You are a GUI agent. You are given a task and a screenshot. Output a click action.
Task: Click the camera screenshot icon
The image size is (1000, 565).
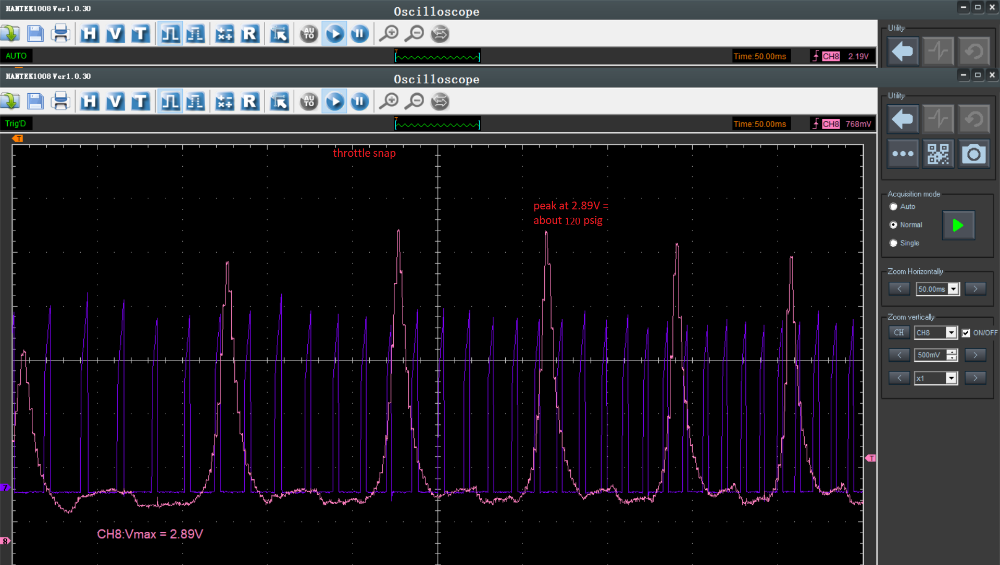pyautogui.click(x=973, y=154)
